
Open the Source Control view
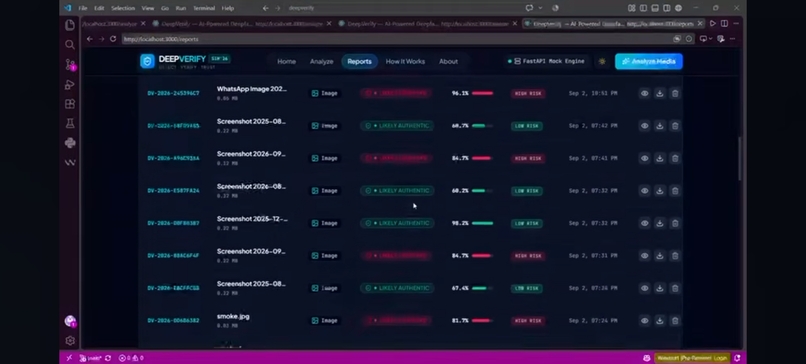(70, 64)
